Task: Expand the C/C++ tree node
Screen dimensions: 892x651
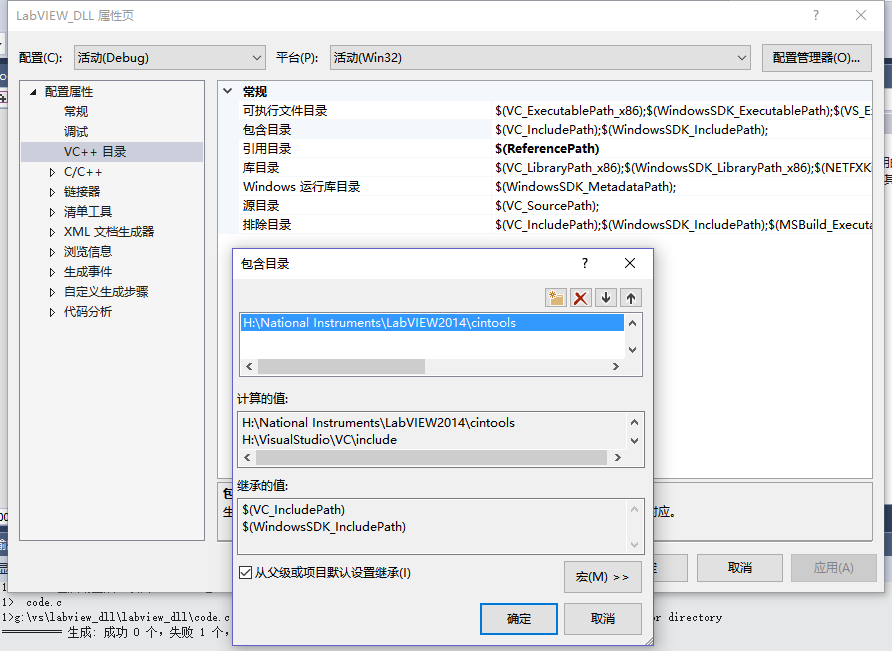Action: (x=52, y=172)
